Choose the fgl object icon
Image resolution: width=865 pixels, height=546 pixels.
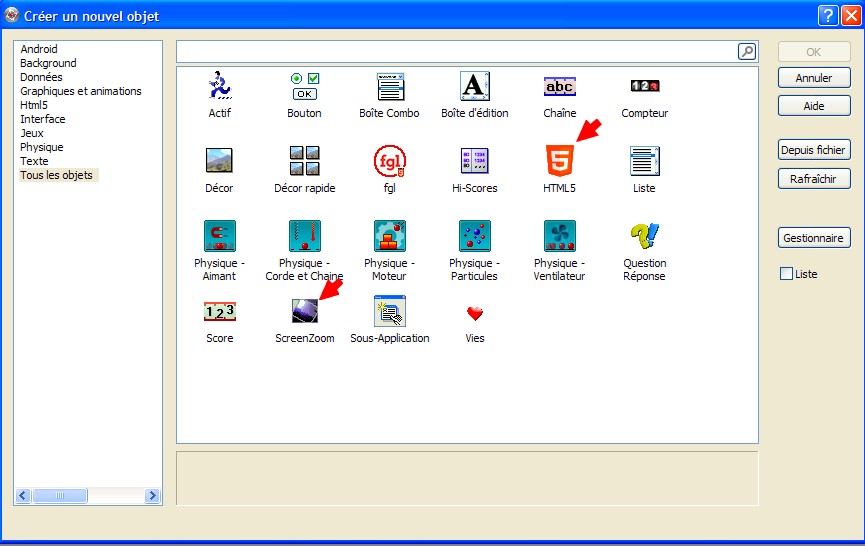pyautogui.click(x=389, y=160)
